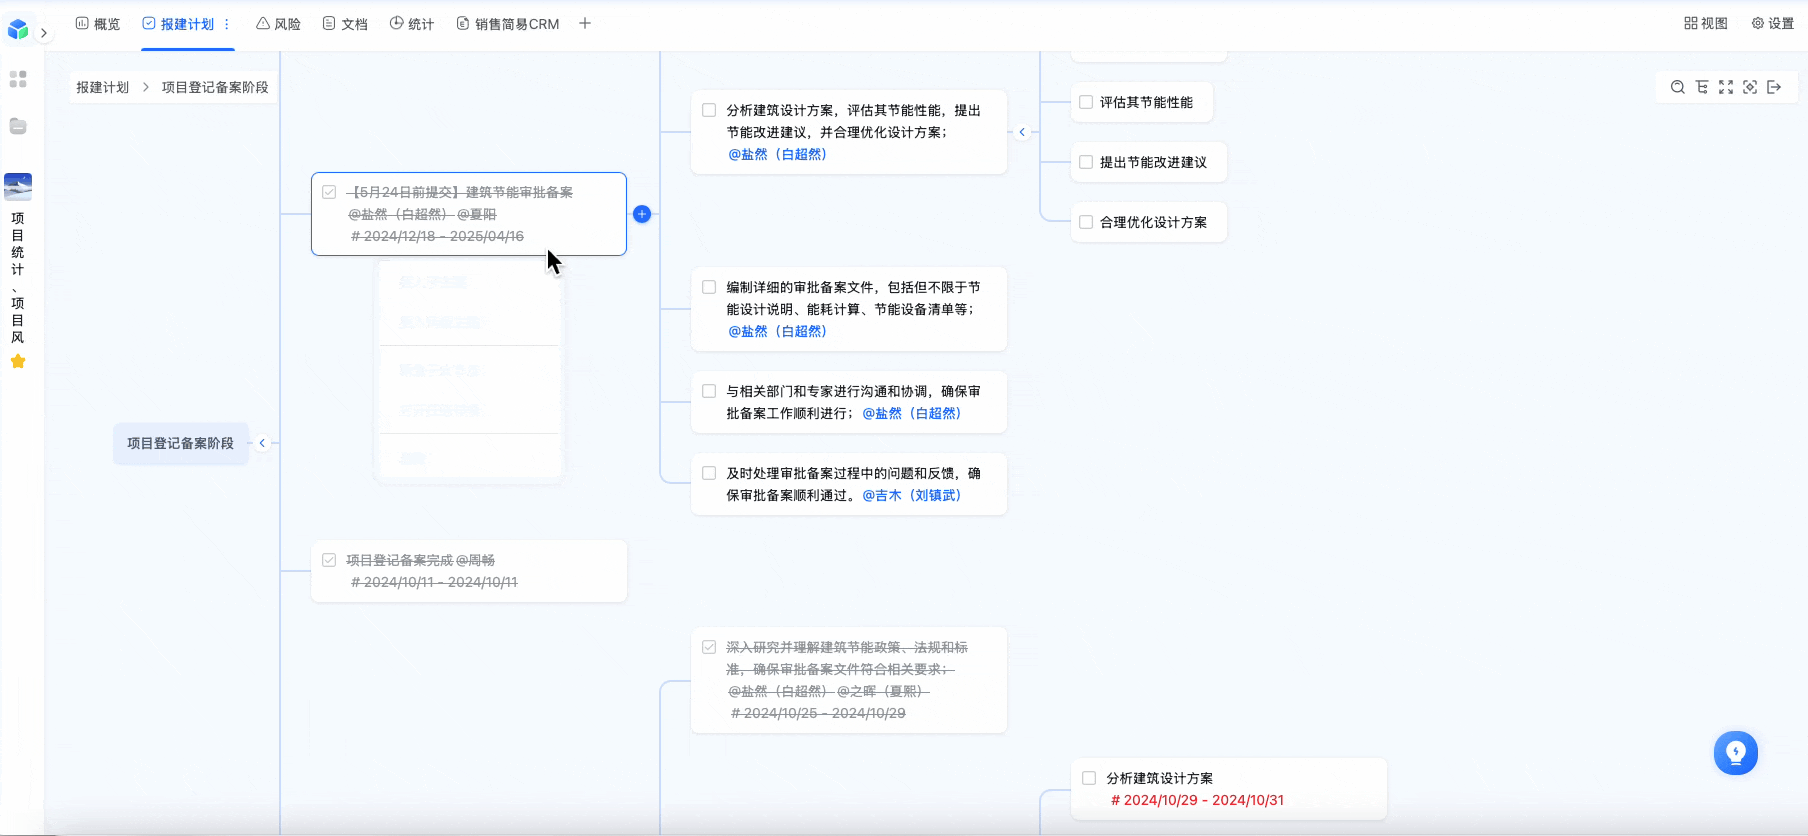Check the 评估其节能性能 checkbox
The height and width of the screenshot is (836, 1808).
coord(1086,102)
